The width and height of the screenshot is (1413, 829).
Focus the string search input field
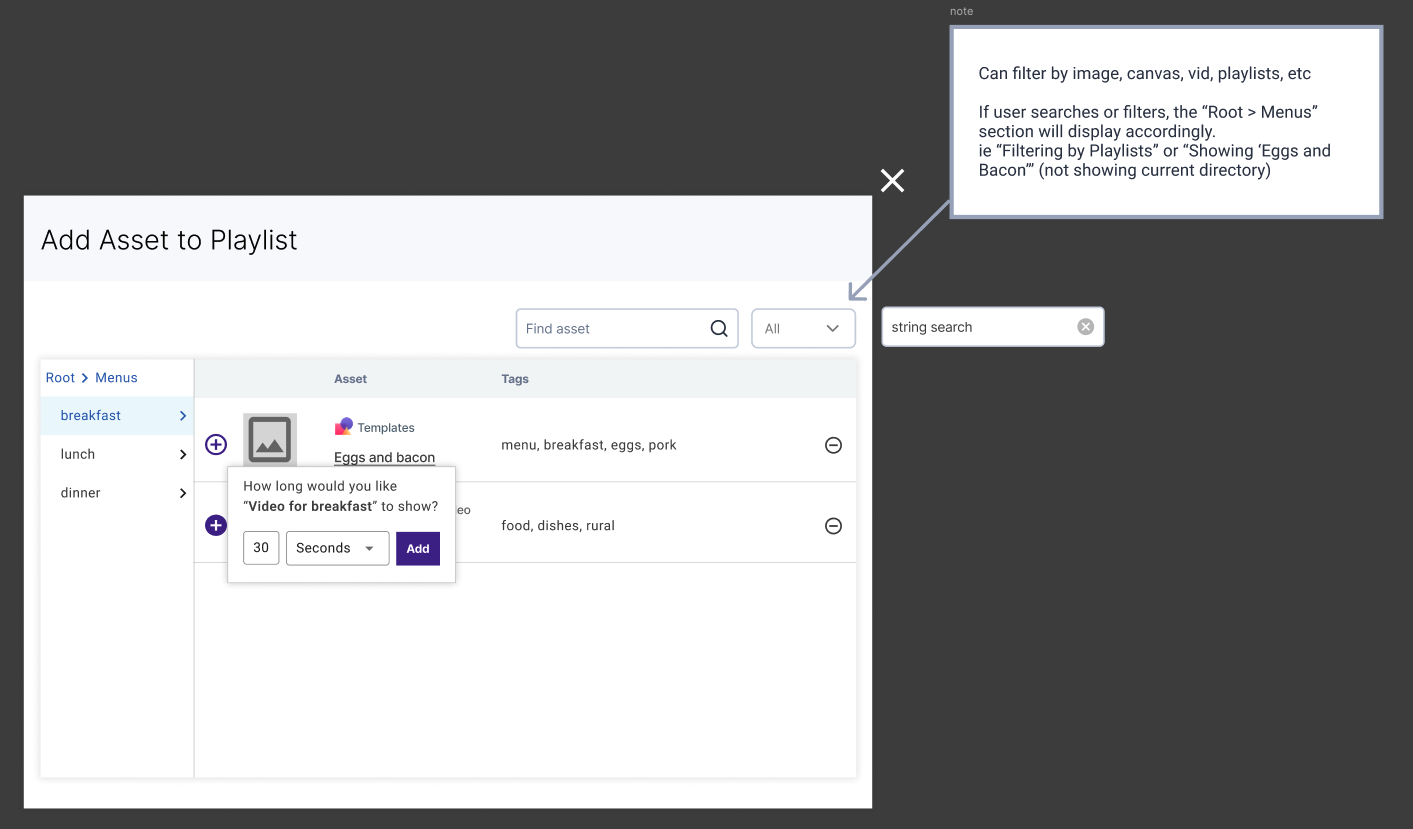992,327
